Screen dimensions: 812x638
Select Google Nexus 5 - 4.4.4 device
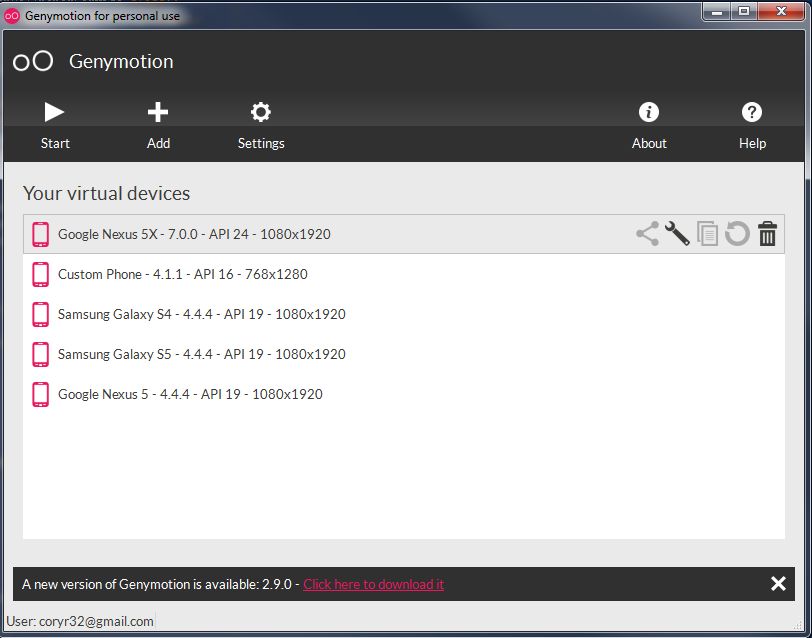(404, 395)
